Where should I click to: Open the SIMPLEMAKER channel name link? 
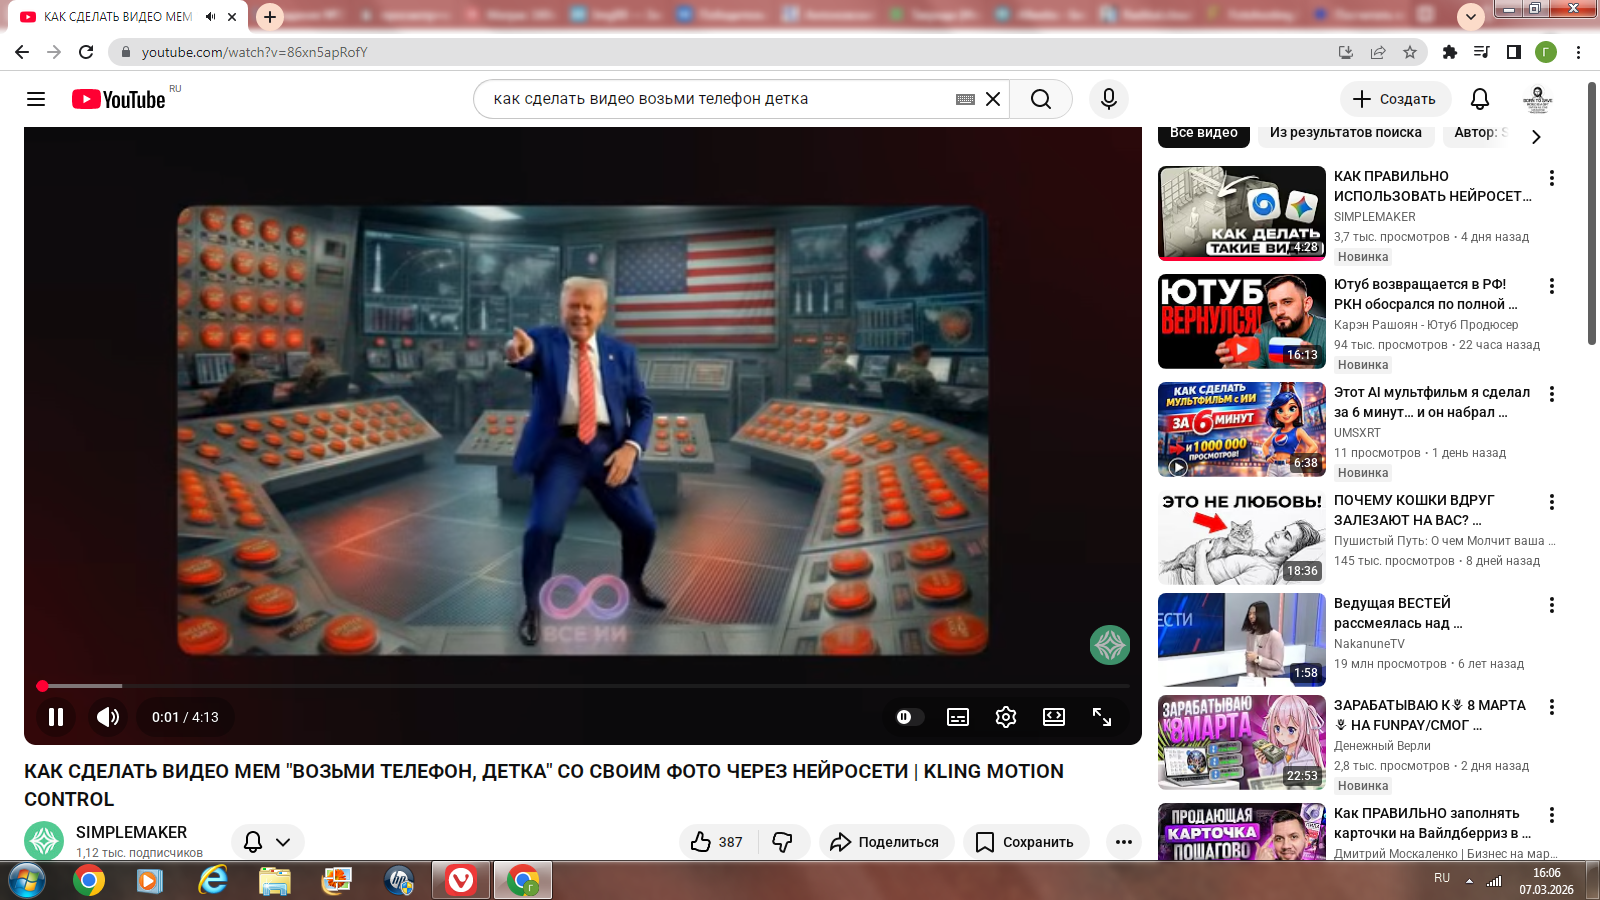pos(131,832)
